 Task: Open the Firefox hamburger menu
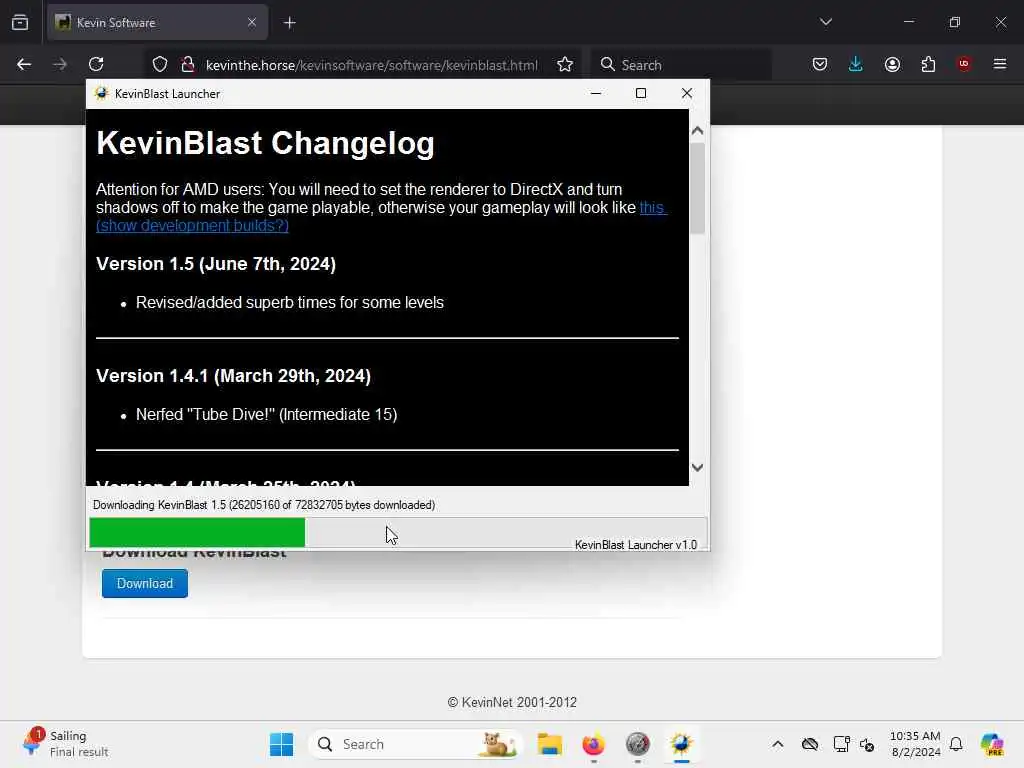coord(1000,64)
